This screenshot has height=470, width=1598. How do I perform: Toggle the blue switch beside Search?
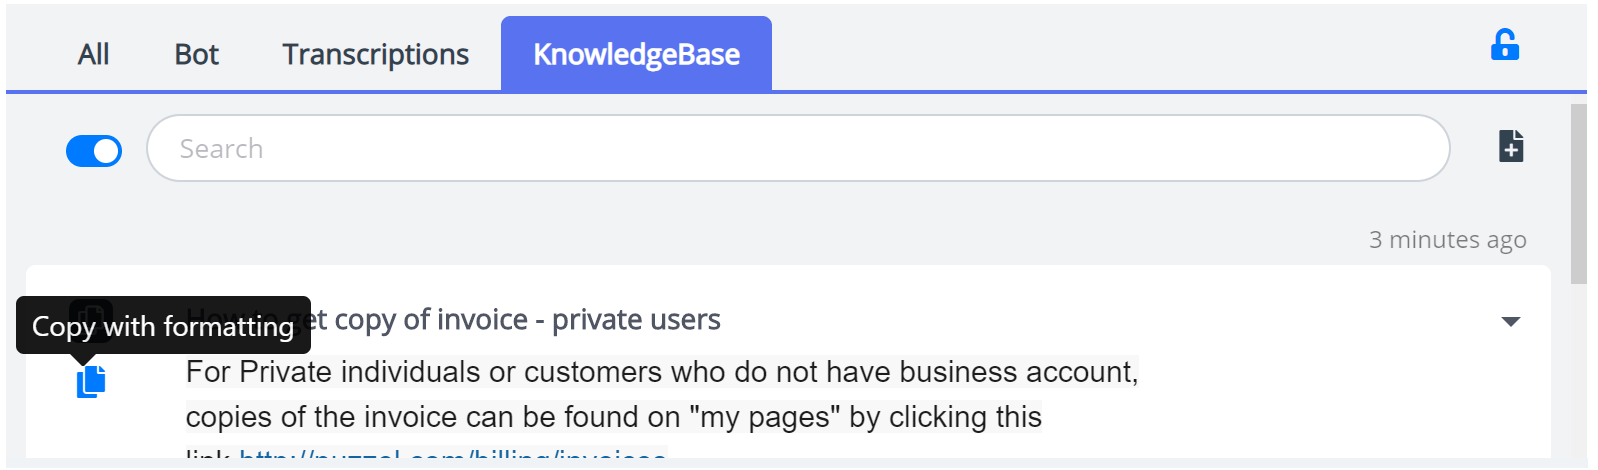(x=94, y=151)
